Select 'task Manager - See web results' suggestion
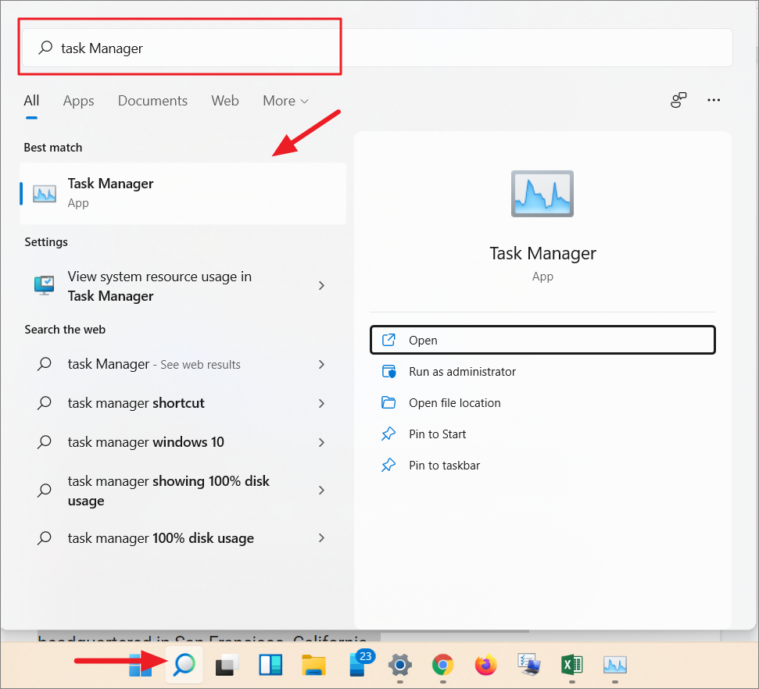This screenshot has height=689, width=759. click(183, 364)
